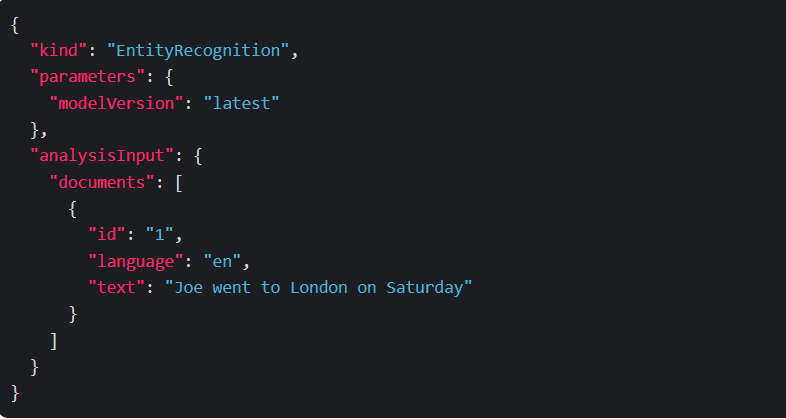The width and height of the screenshot is (786, 419).
Task: Click the opening square bracket after documents
Action: (x=178, y=182)
